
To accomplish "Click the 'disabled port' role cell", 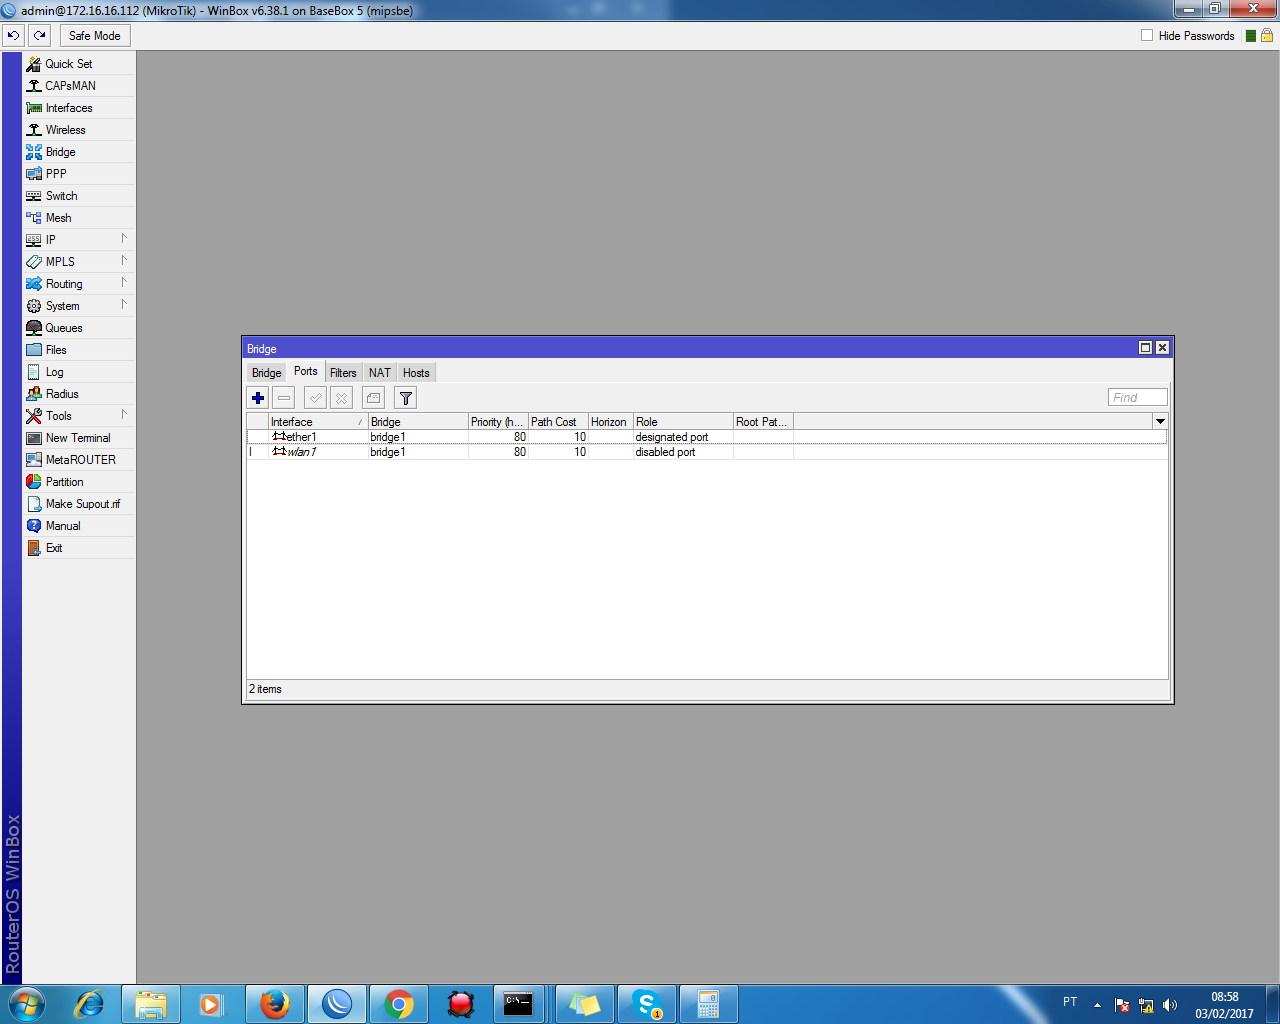I will tap(665, 452).
